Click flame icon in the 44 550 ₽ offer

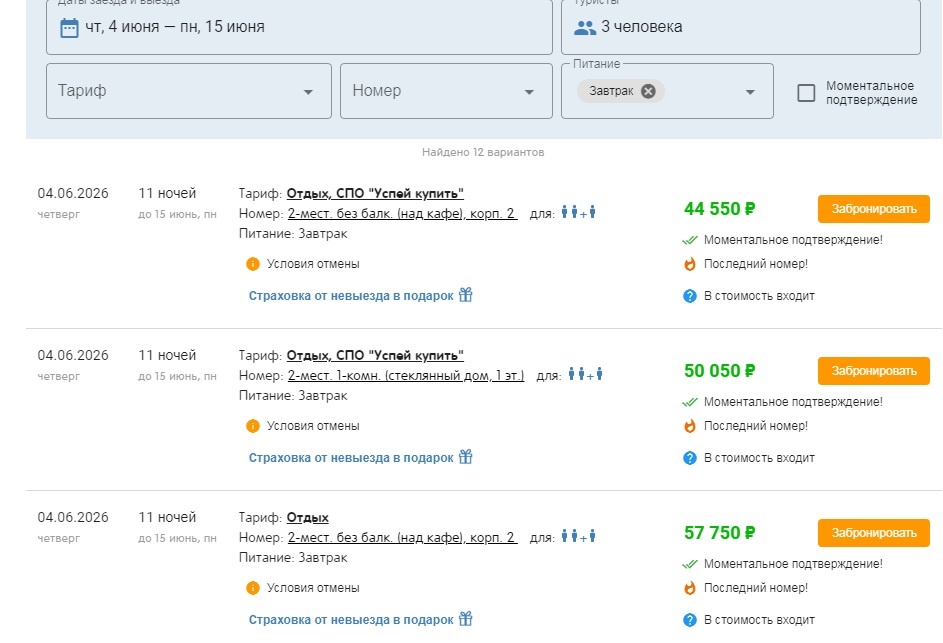pyautogui.click(x=690, y=264)
